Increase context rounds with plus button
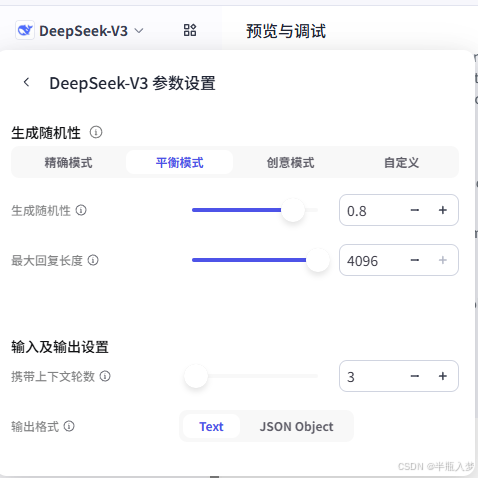 (x=443, y=376)
